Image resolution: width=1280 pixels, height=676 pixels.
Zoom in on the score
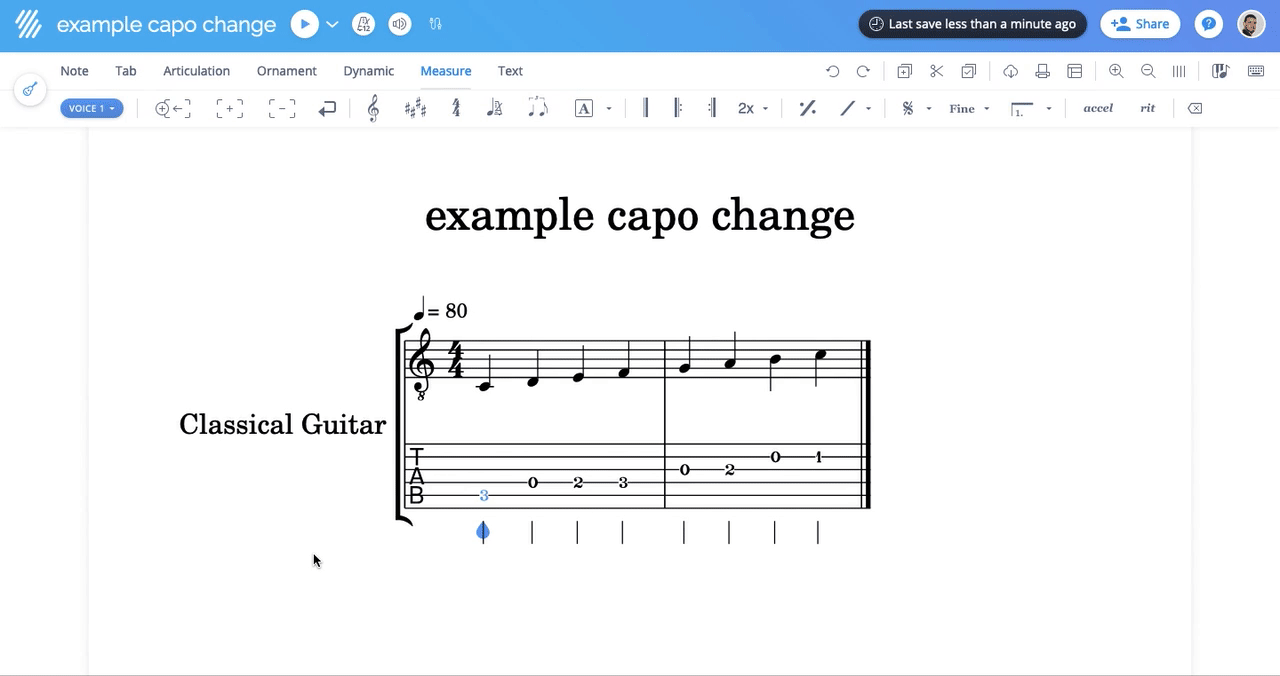coord(1116,71)
